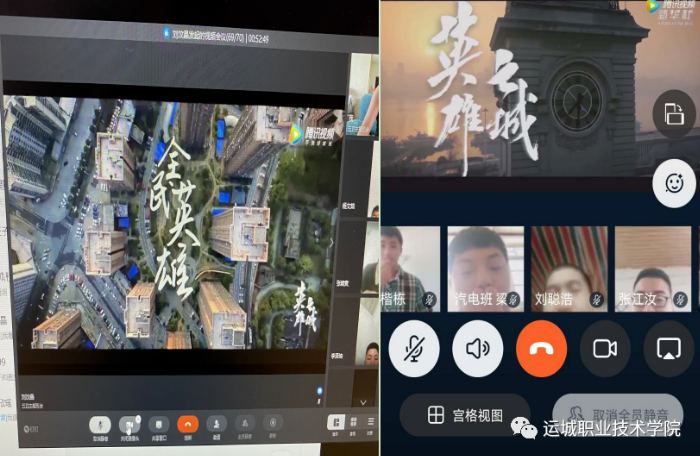Toggle the speaker audio button on phone
Screen dimensions: 700x456
pos(478,348)
